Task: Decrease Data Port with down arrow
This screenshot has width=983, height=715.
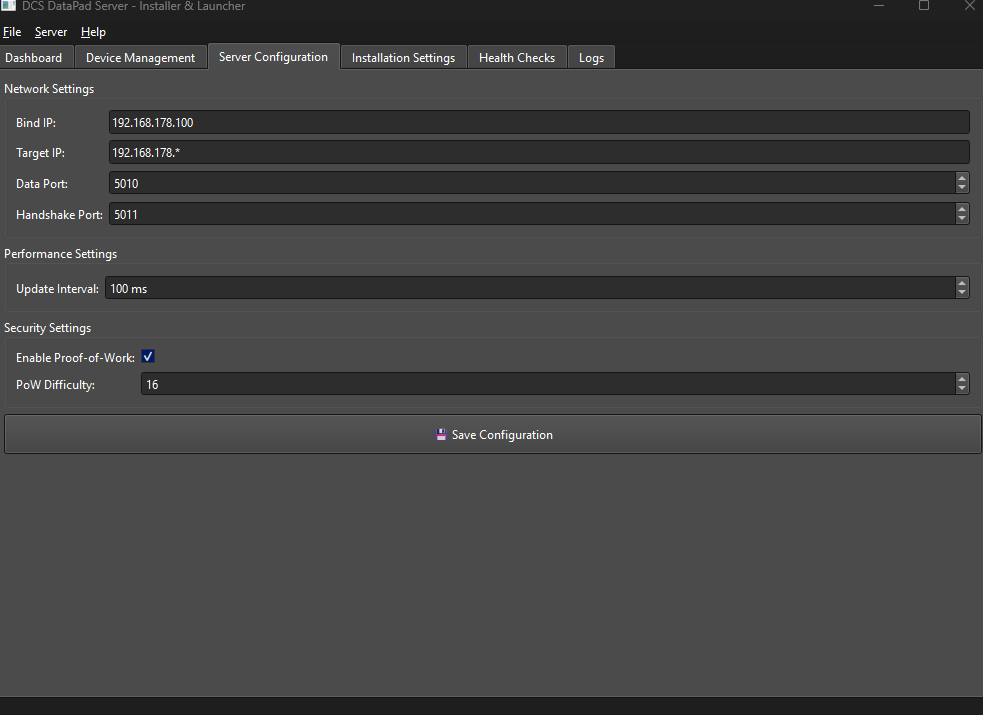Action: pyautogui.click(x=962, y=188)
